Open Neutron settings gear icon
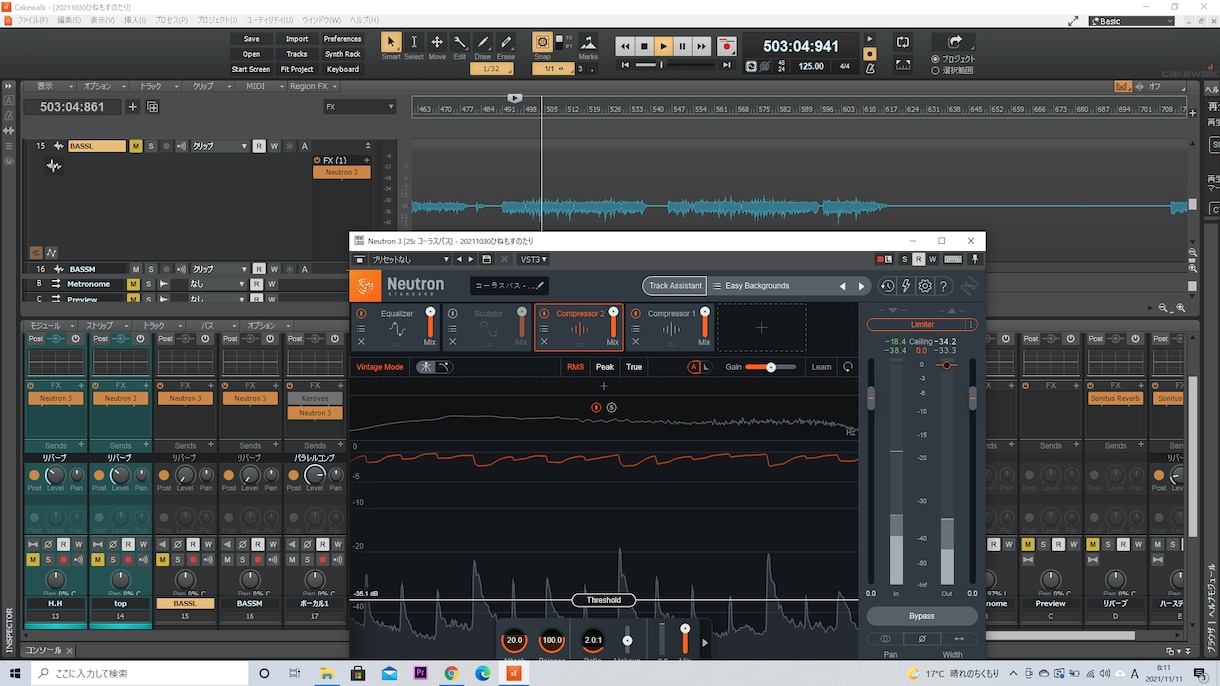Viewport: 1220px width, 686px height. [925, 286]
